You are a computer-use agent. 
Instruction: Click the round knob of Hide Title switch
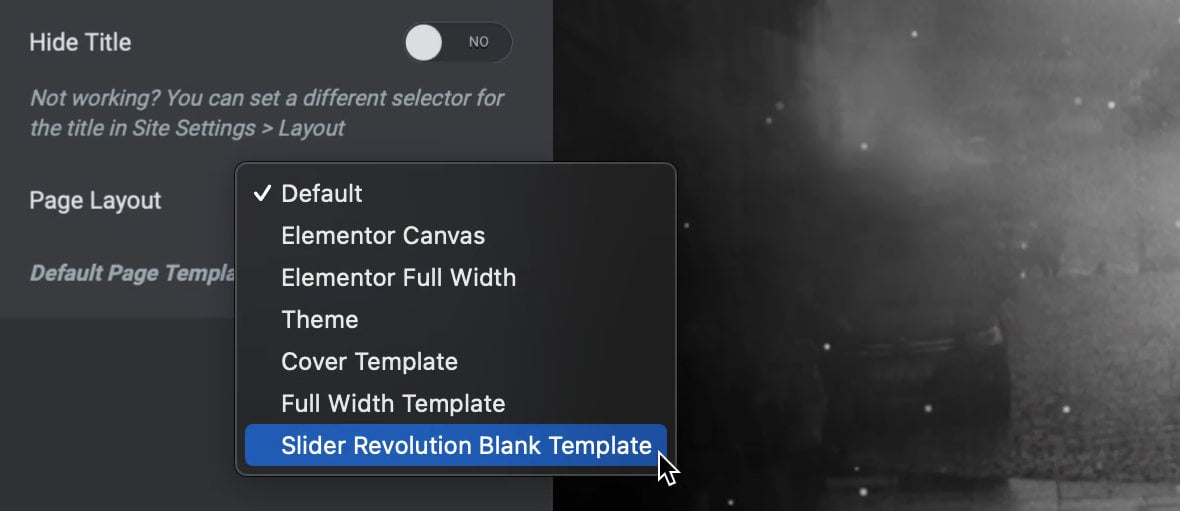(423, 42)
